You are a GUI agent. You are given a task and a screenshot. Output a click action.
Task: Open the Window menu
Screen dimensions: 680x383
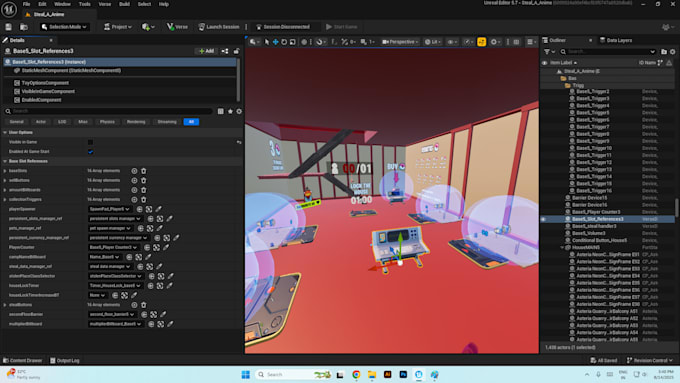pos(62,4)
